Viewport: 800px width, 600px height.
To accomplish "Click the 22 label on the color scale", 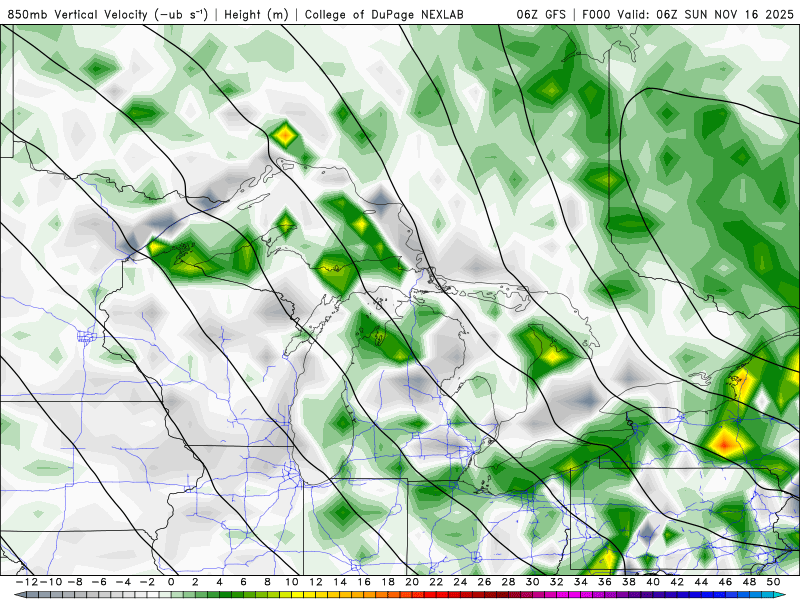I will click(436, 582).
